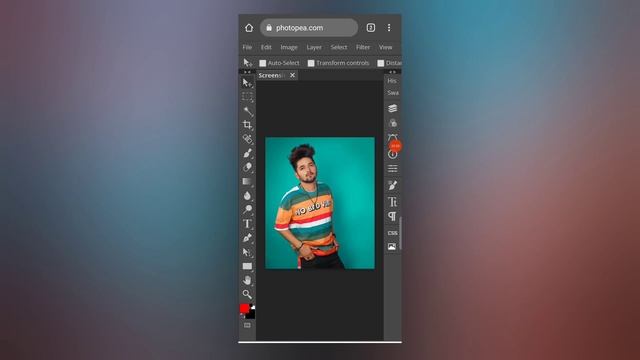Open the Layers panel icon

392,108
